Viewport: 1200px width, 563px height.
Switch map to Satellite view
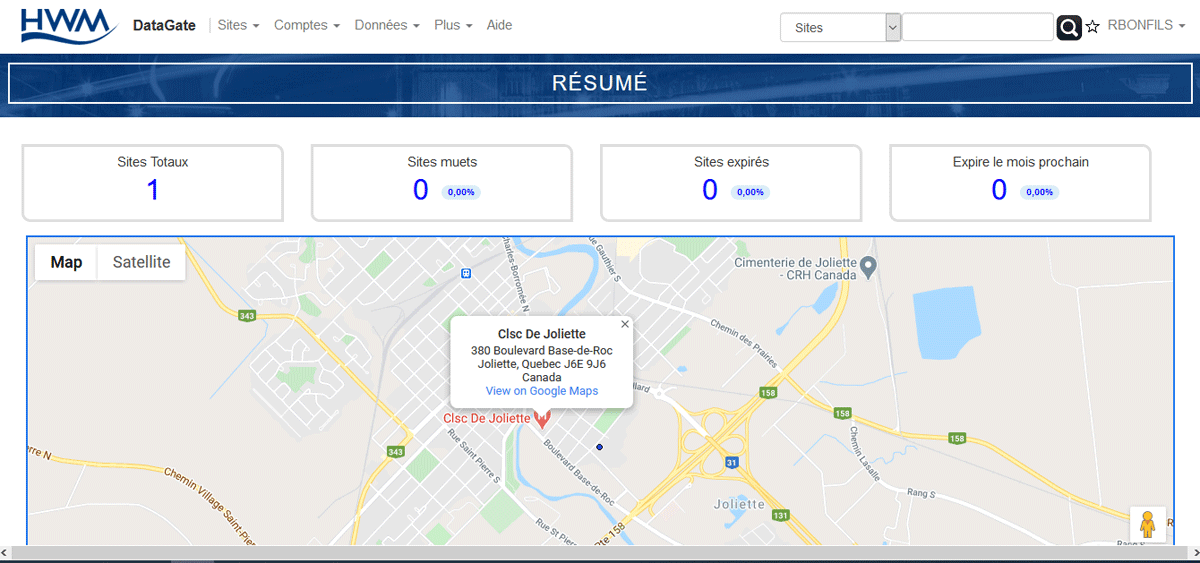141,262
